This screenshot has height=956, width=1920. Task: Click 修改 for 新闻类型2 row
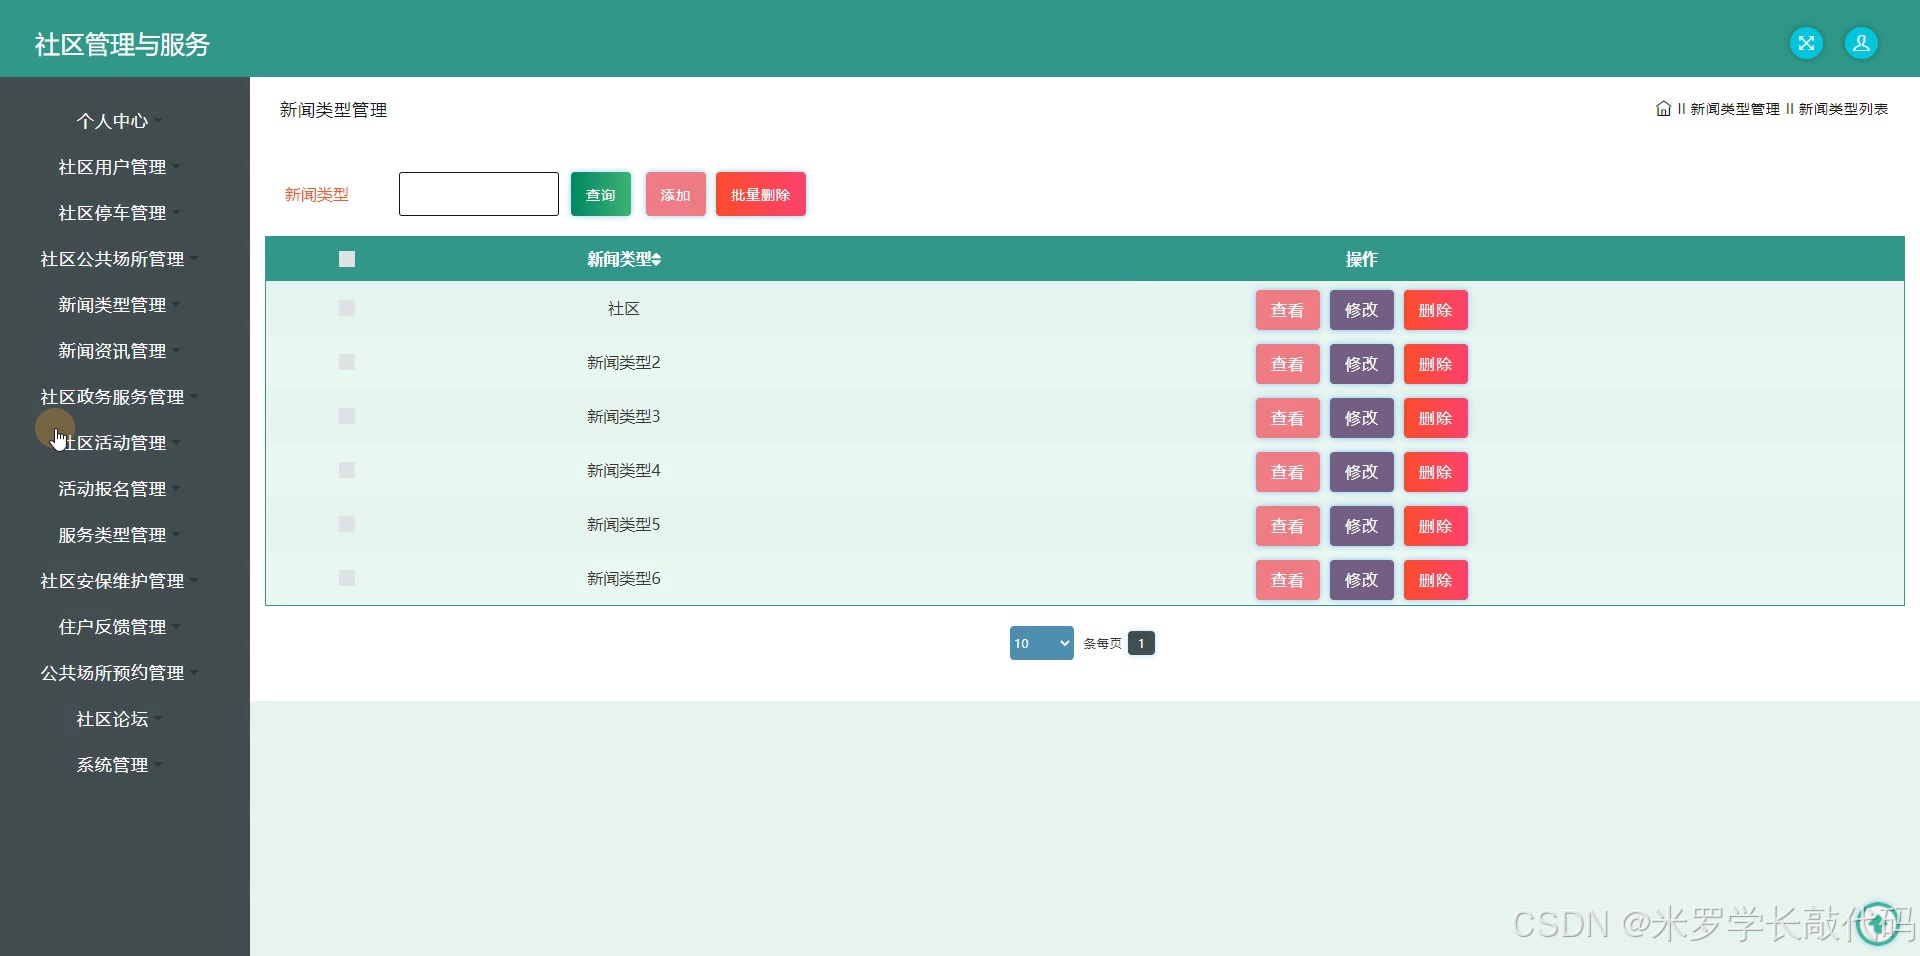1362,364
